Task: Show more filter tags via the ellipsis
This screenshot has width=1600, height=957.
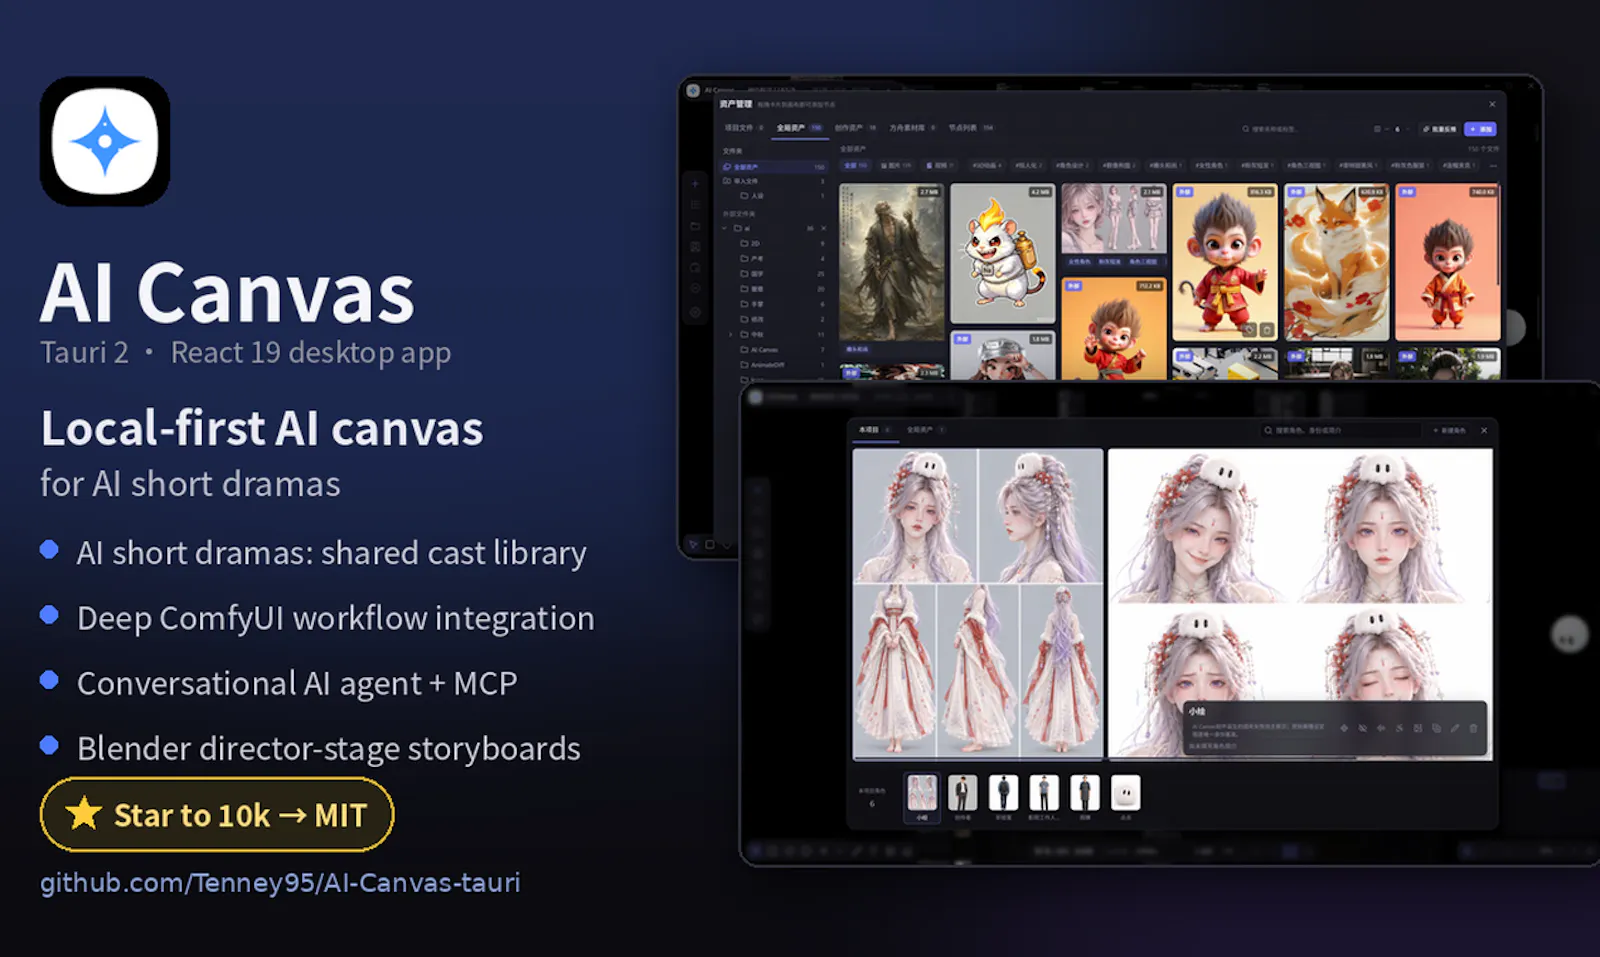Action: click(x=1493, y=165)
